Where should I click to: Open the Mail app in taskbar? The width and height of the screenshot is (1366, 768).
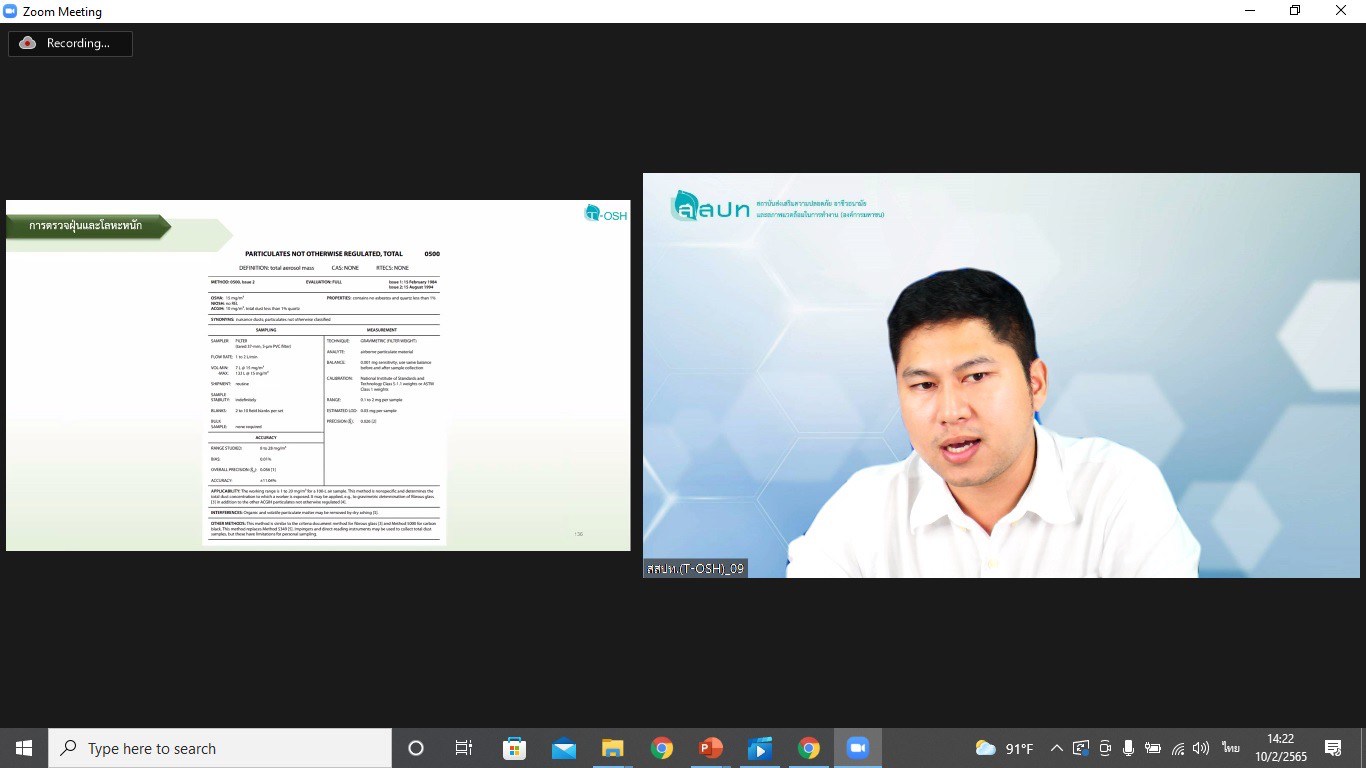(563, 748)
